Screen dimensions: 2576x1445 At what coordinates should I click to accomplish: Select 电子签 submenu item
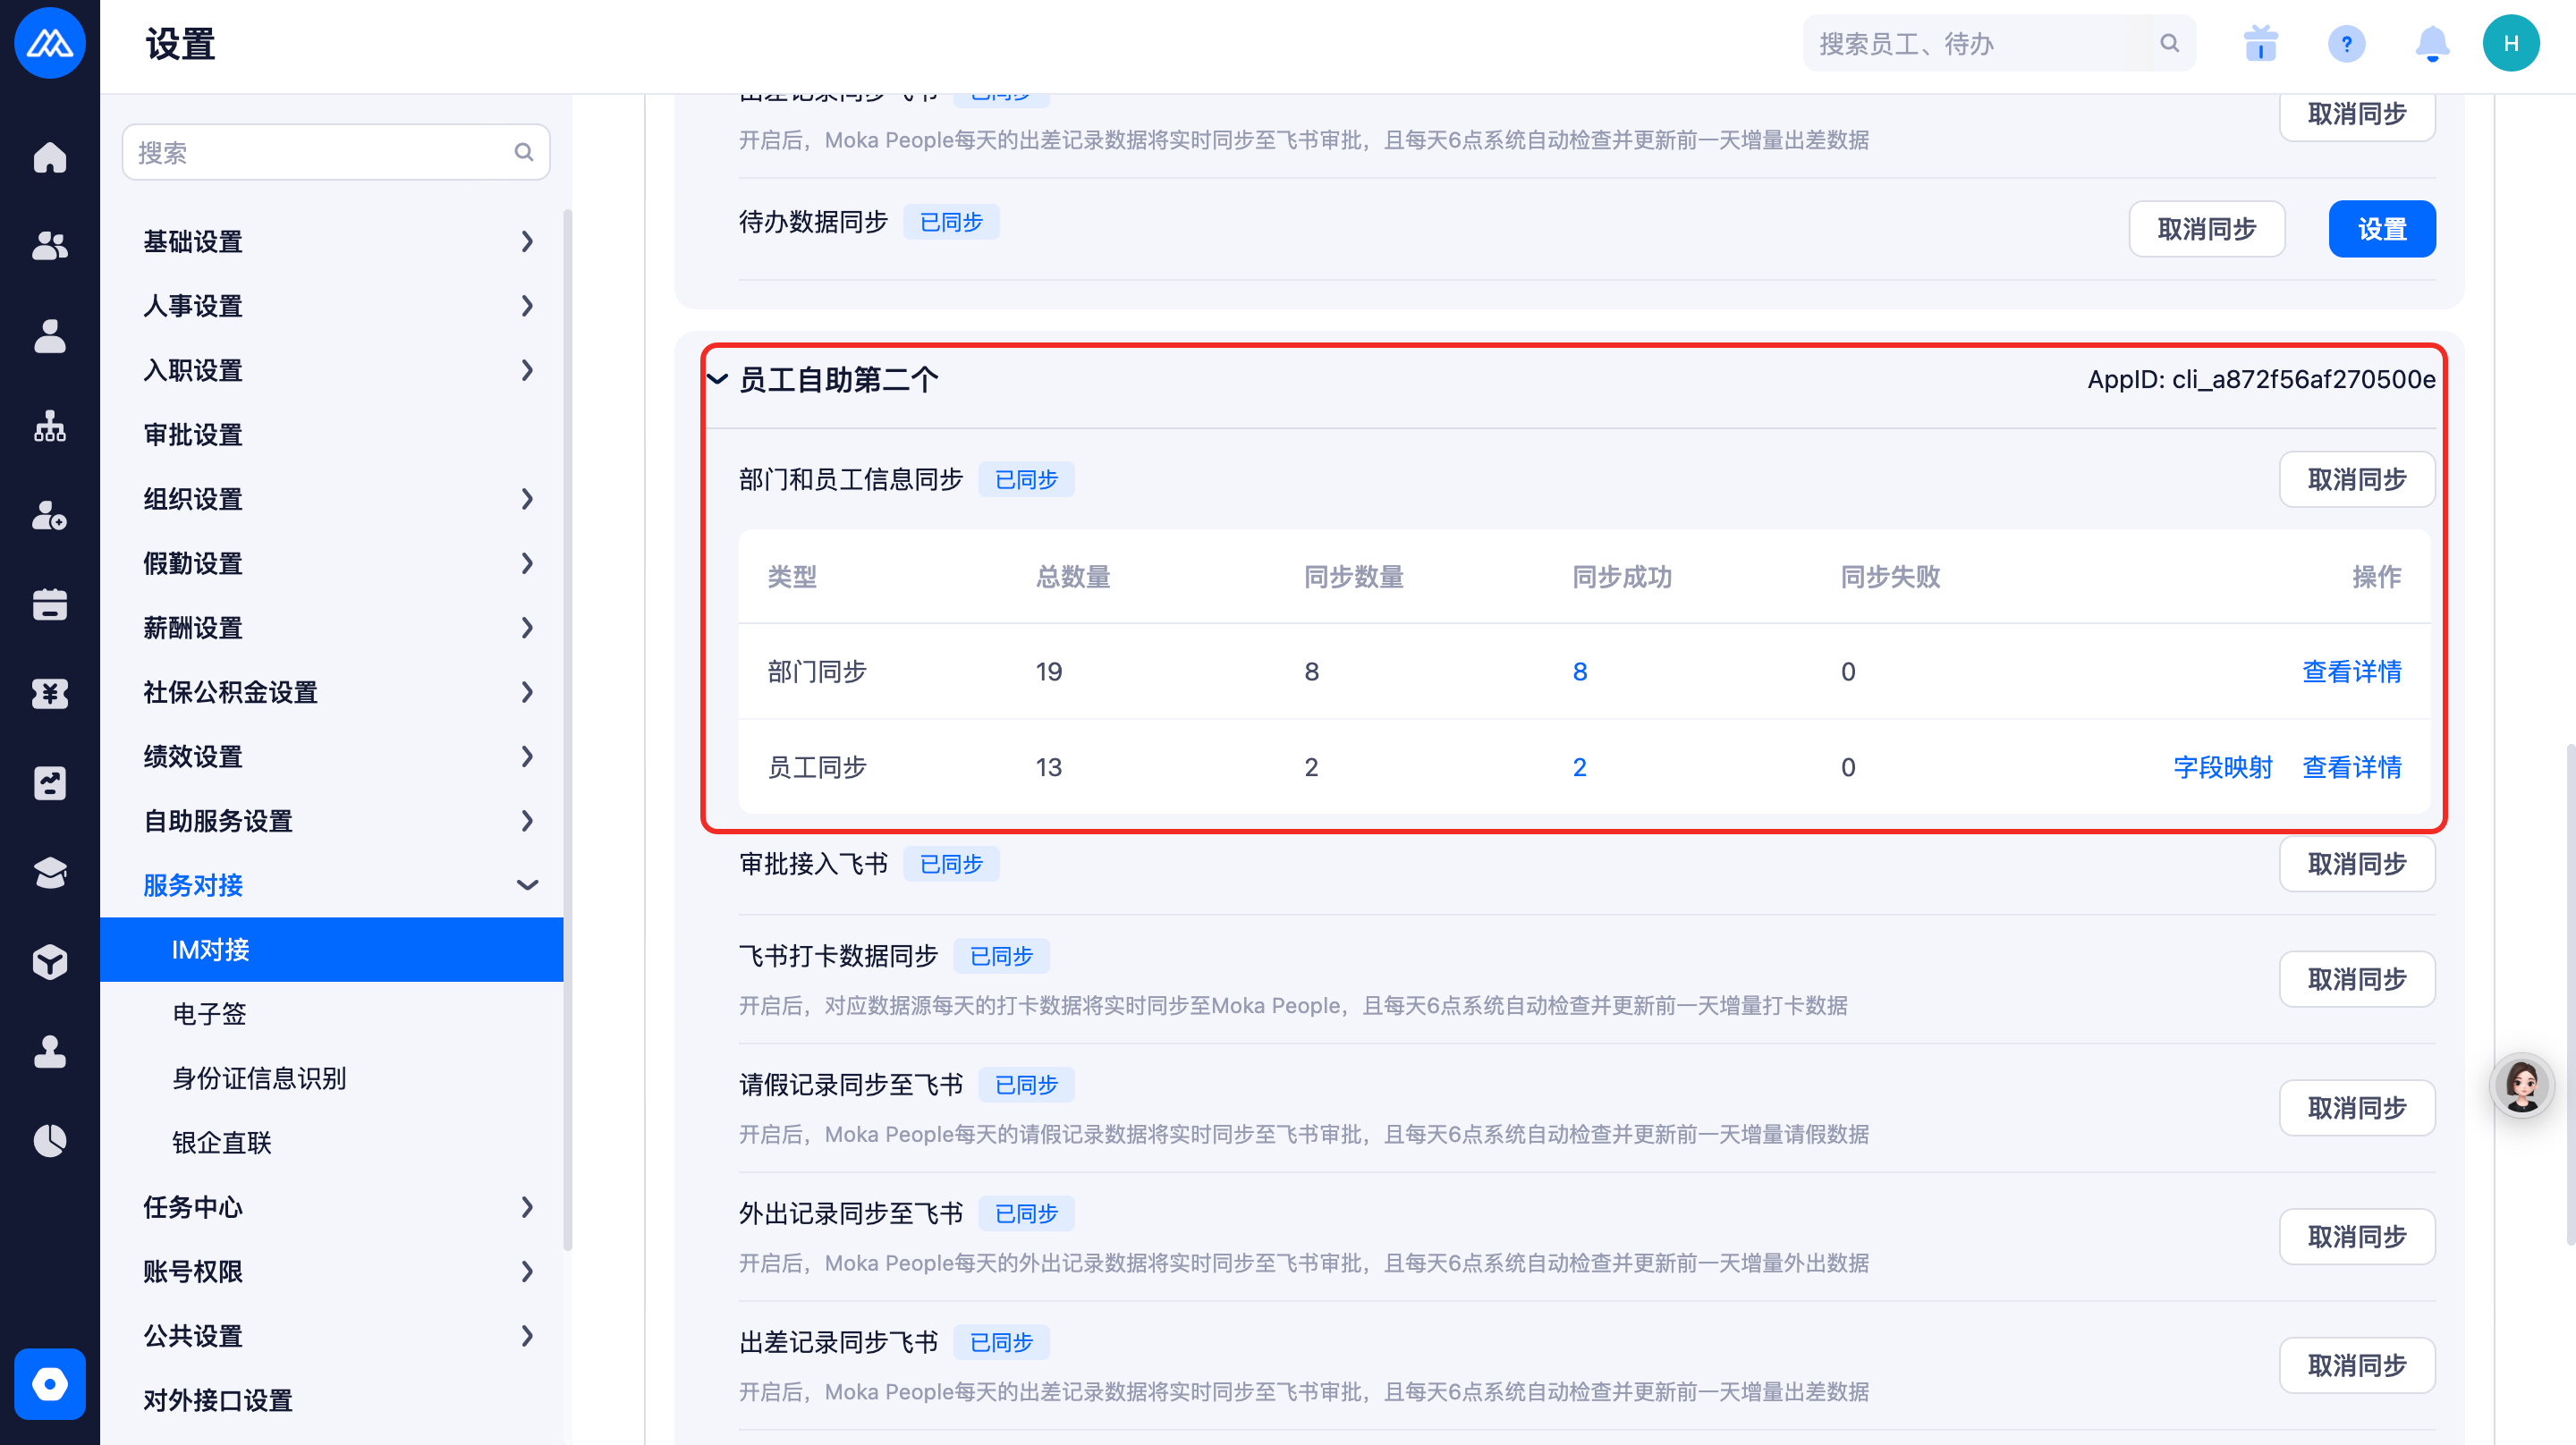pos(209,1014)
